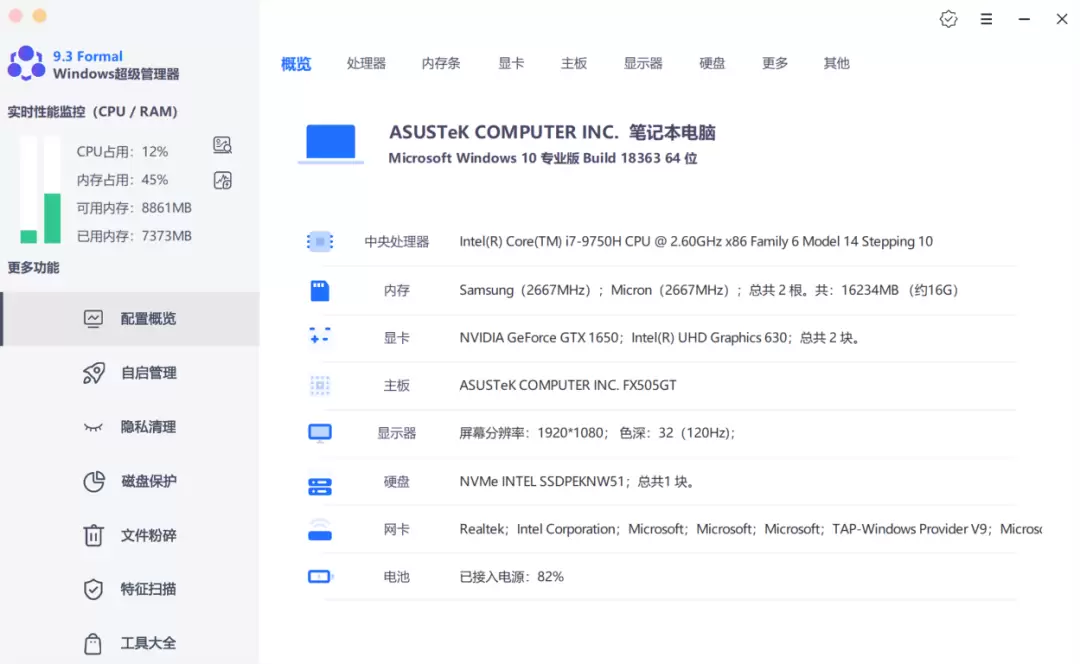The height and width of the screenshot is (664, 1080).
Task: Open 磁盘保护 from the sidebar
Action: 130,481
